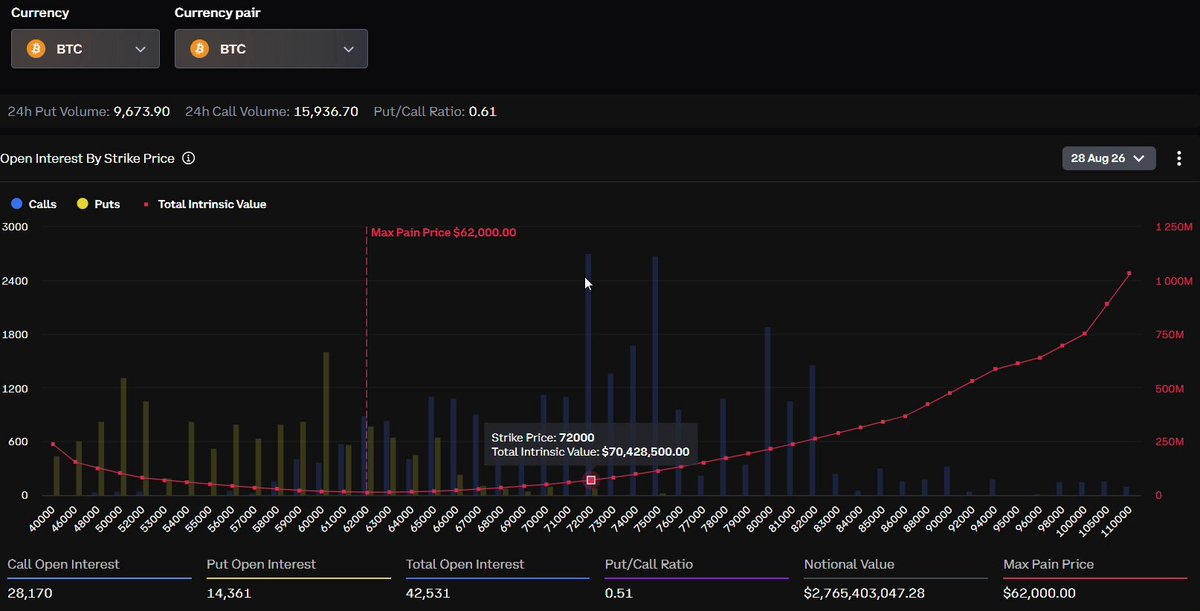Screen dimensions: 1200x611
Task: Click the last intrinsic value point at 110000
Action: (1129, 273)
